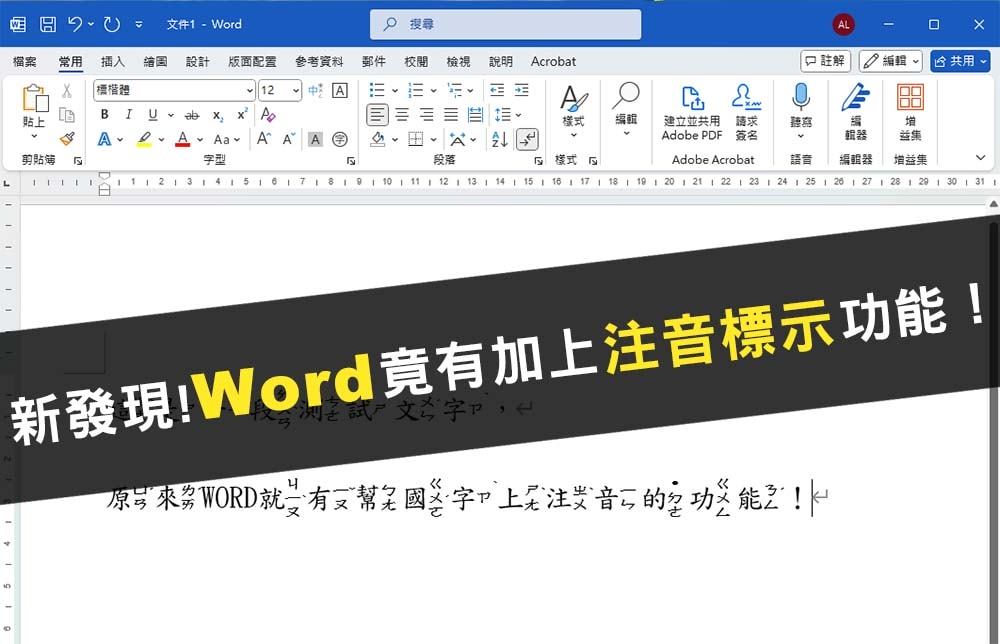Toggle Character Border button
The height and width of the screenshot is (644, 1000).
pos(340,91)
